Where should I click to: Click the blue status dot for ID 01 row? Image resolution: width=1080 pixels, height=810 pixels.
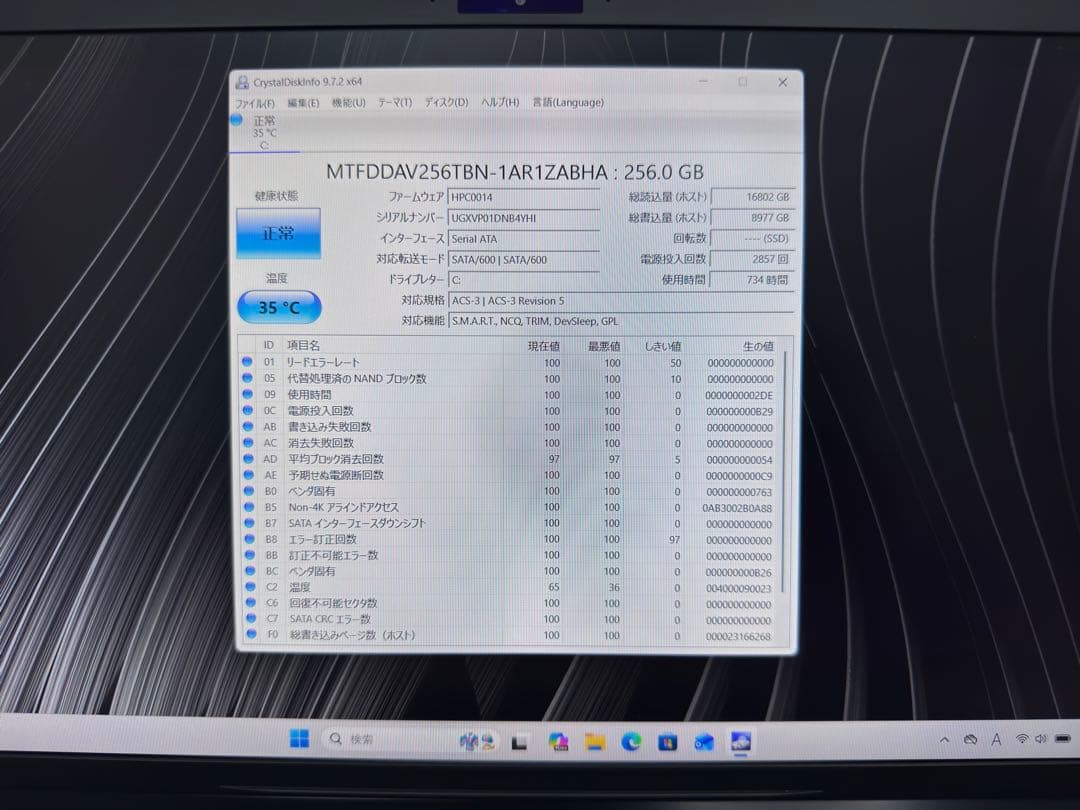(x=247, y=362)
